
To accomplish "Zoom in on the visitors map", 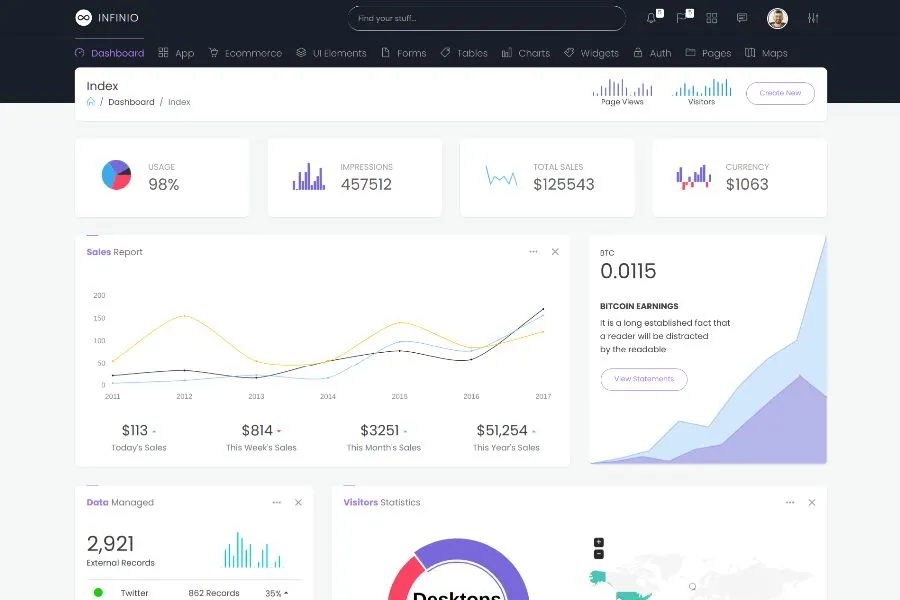I will click(x=599, y=542).
